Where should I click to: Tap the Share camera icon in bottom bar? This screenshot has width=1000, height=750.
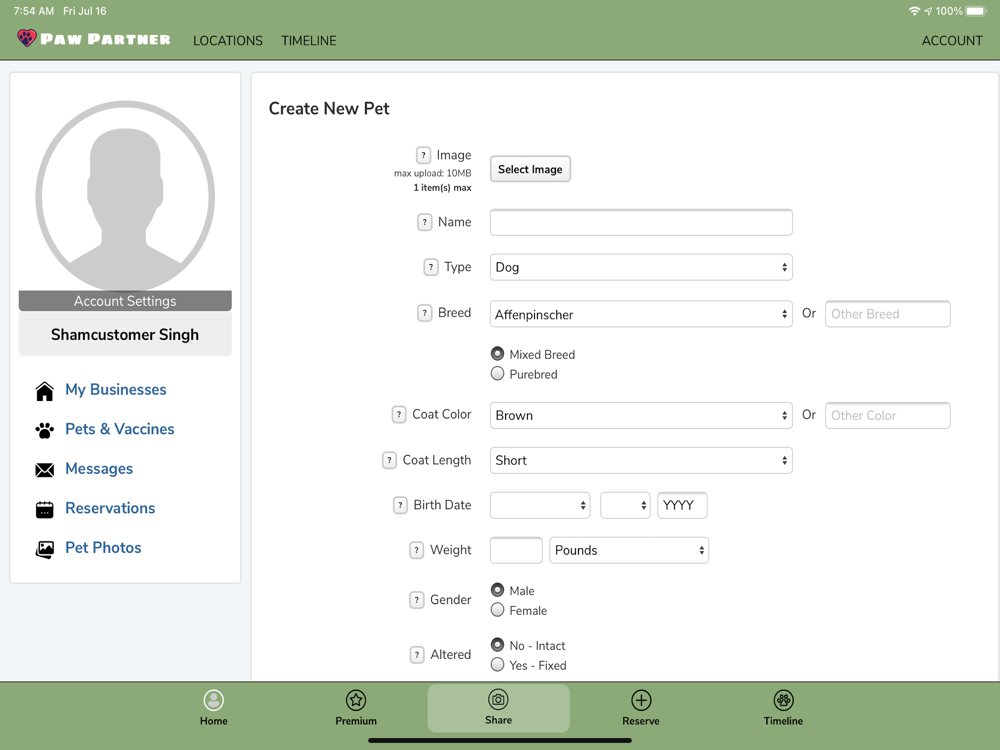[498, 700]
